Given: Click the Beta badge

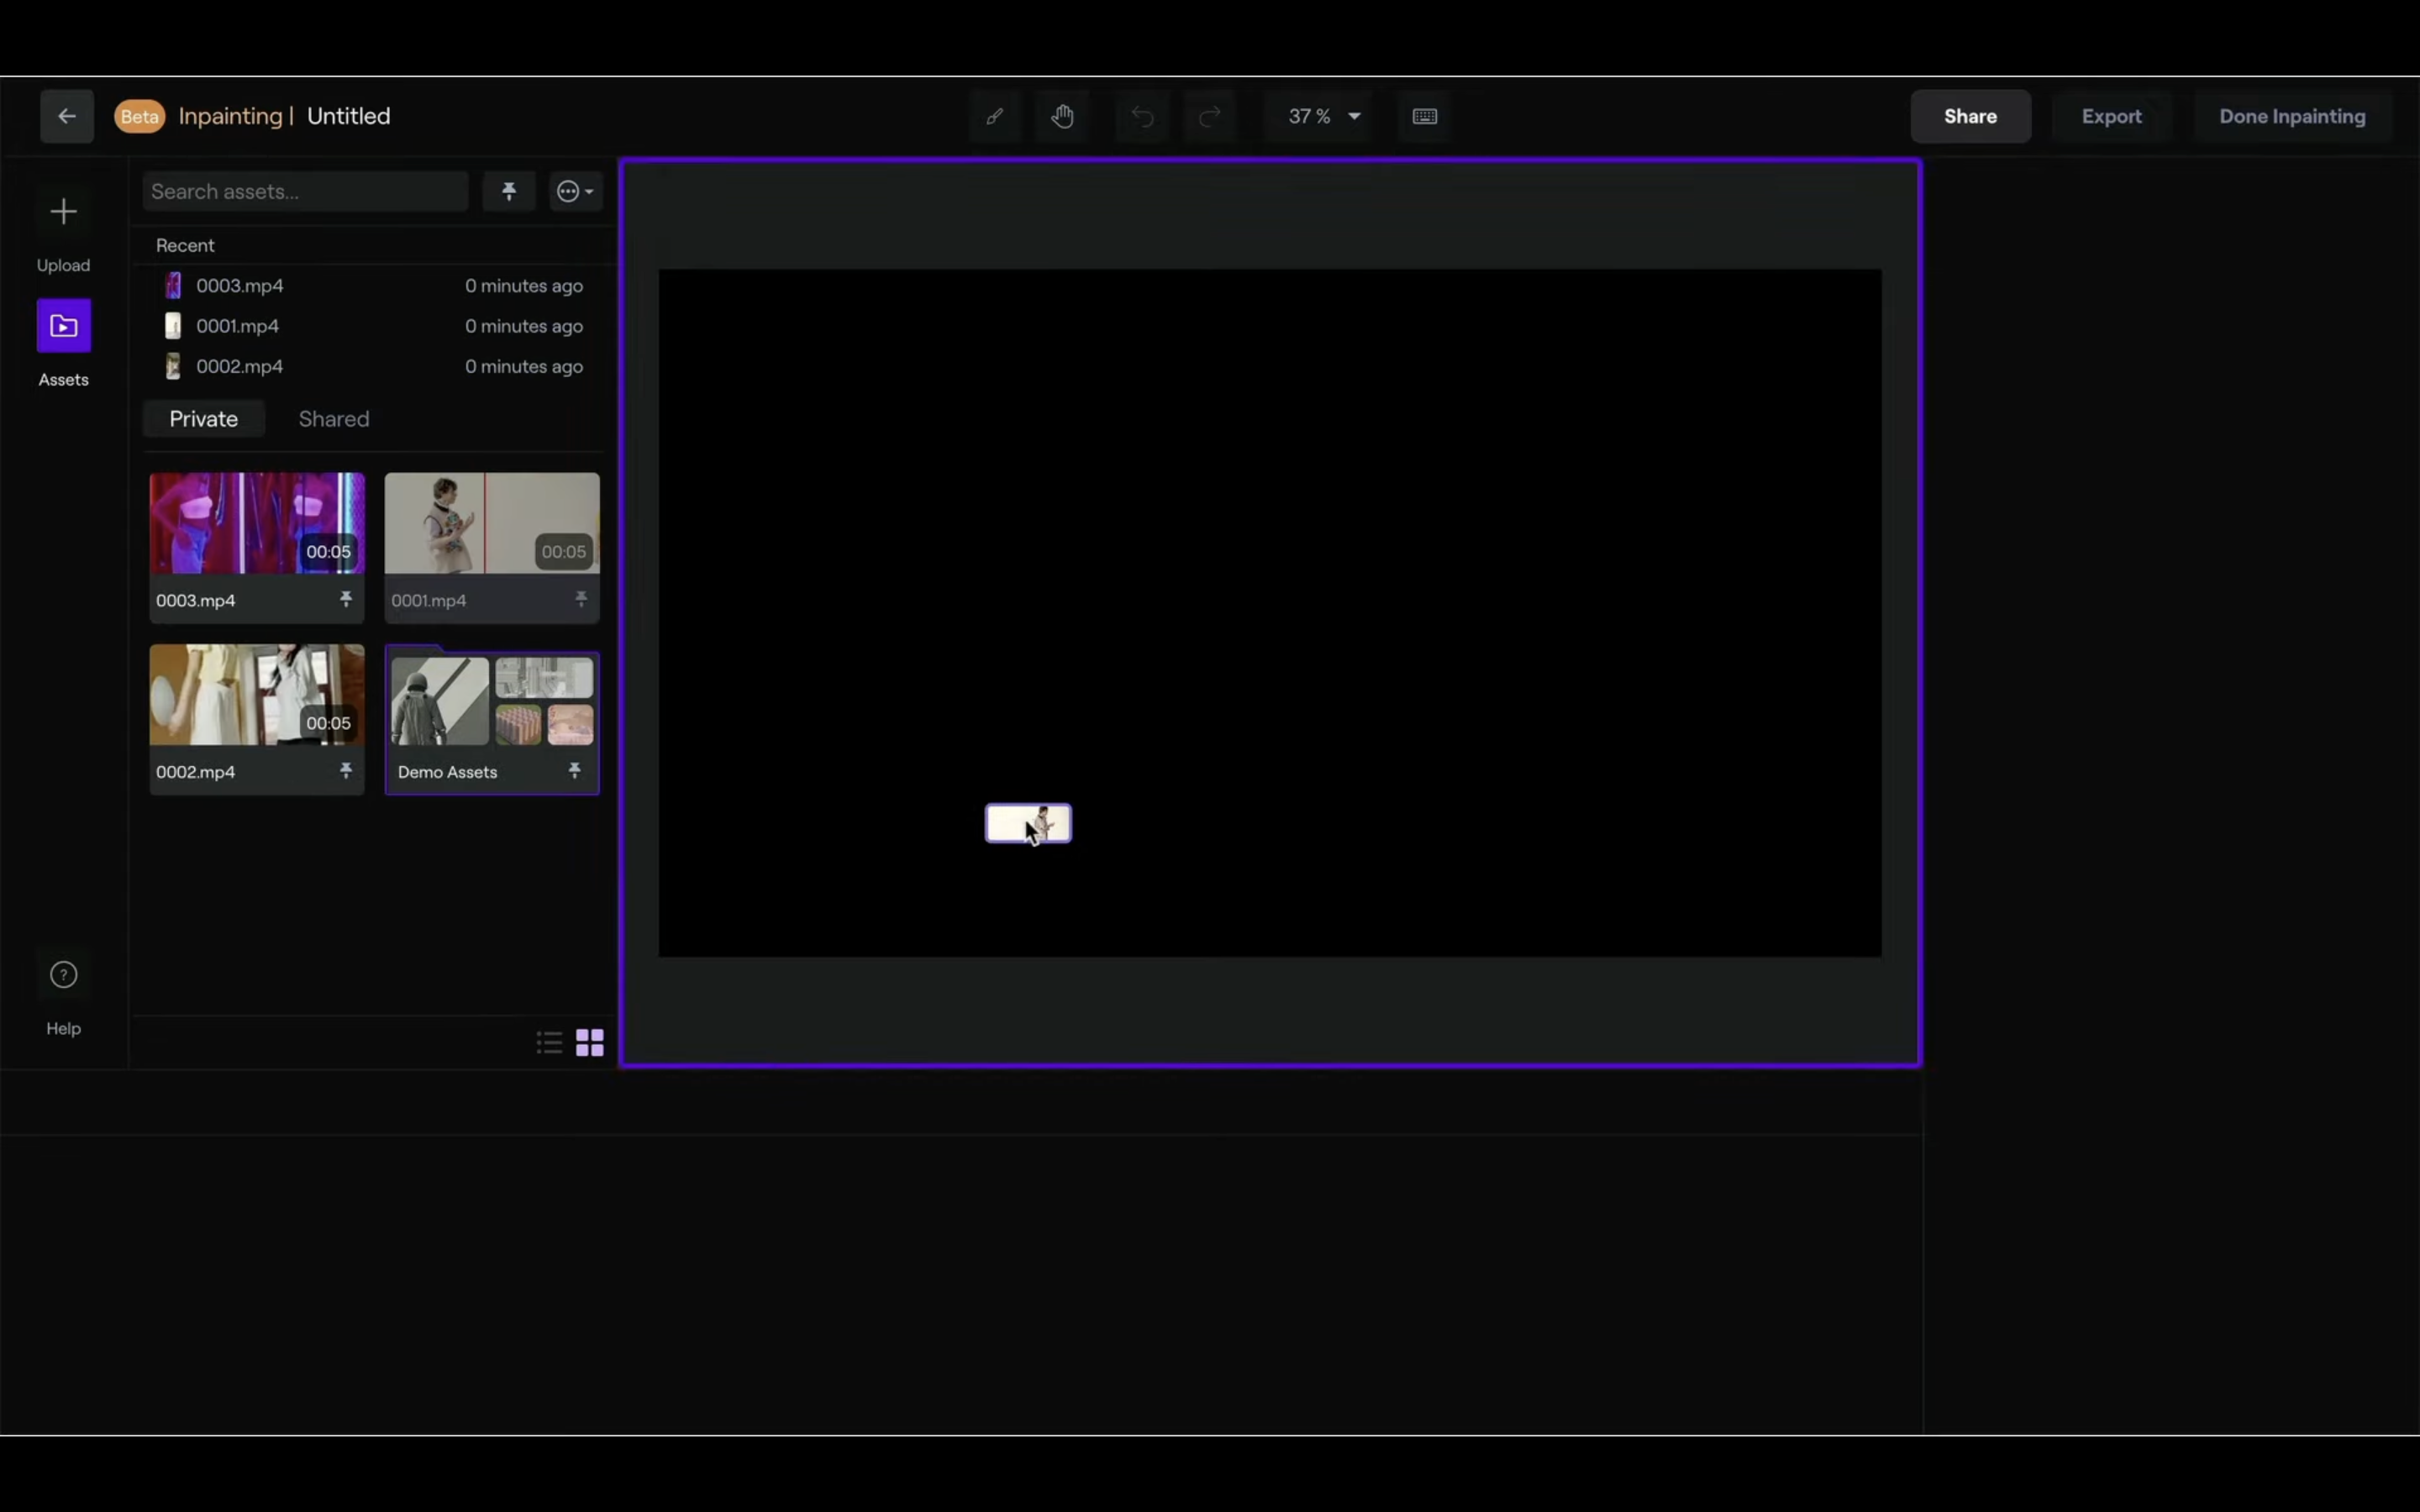Looking at the screenshot, I should (x=140, y=116).
